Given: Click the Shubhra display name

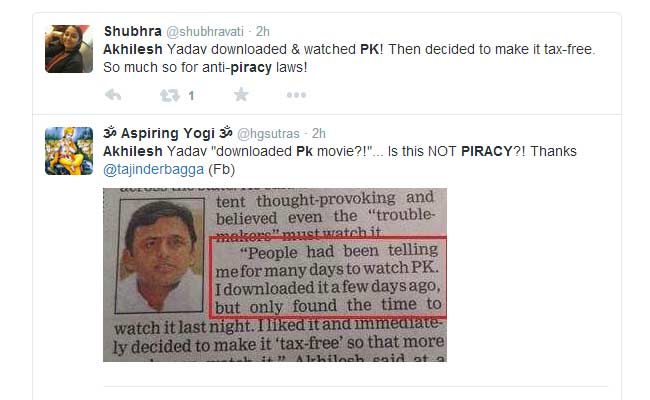Looking at the screenshot, I should pos(133,31).
